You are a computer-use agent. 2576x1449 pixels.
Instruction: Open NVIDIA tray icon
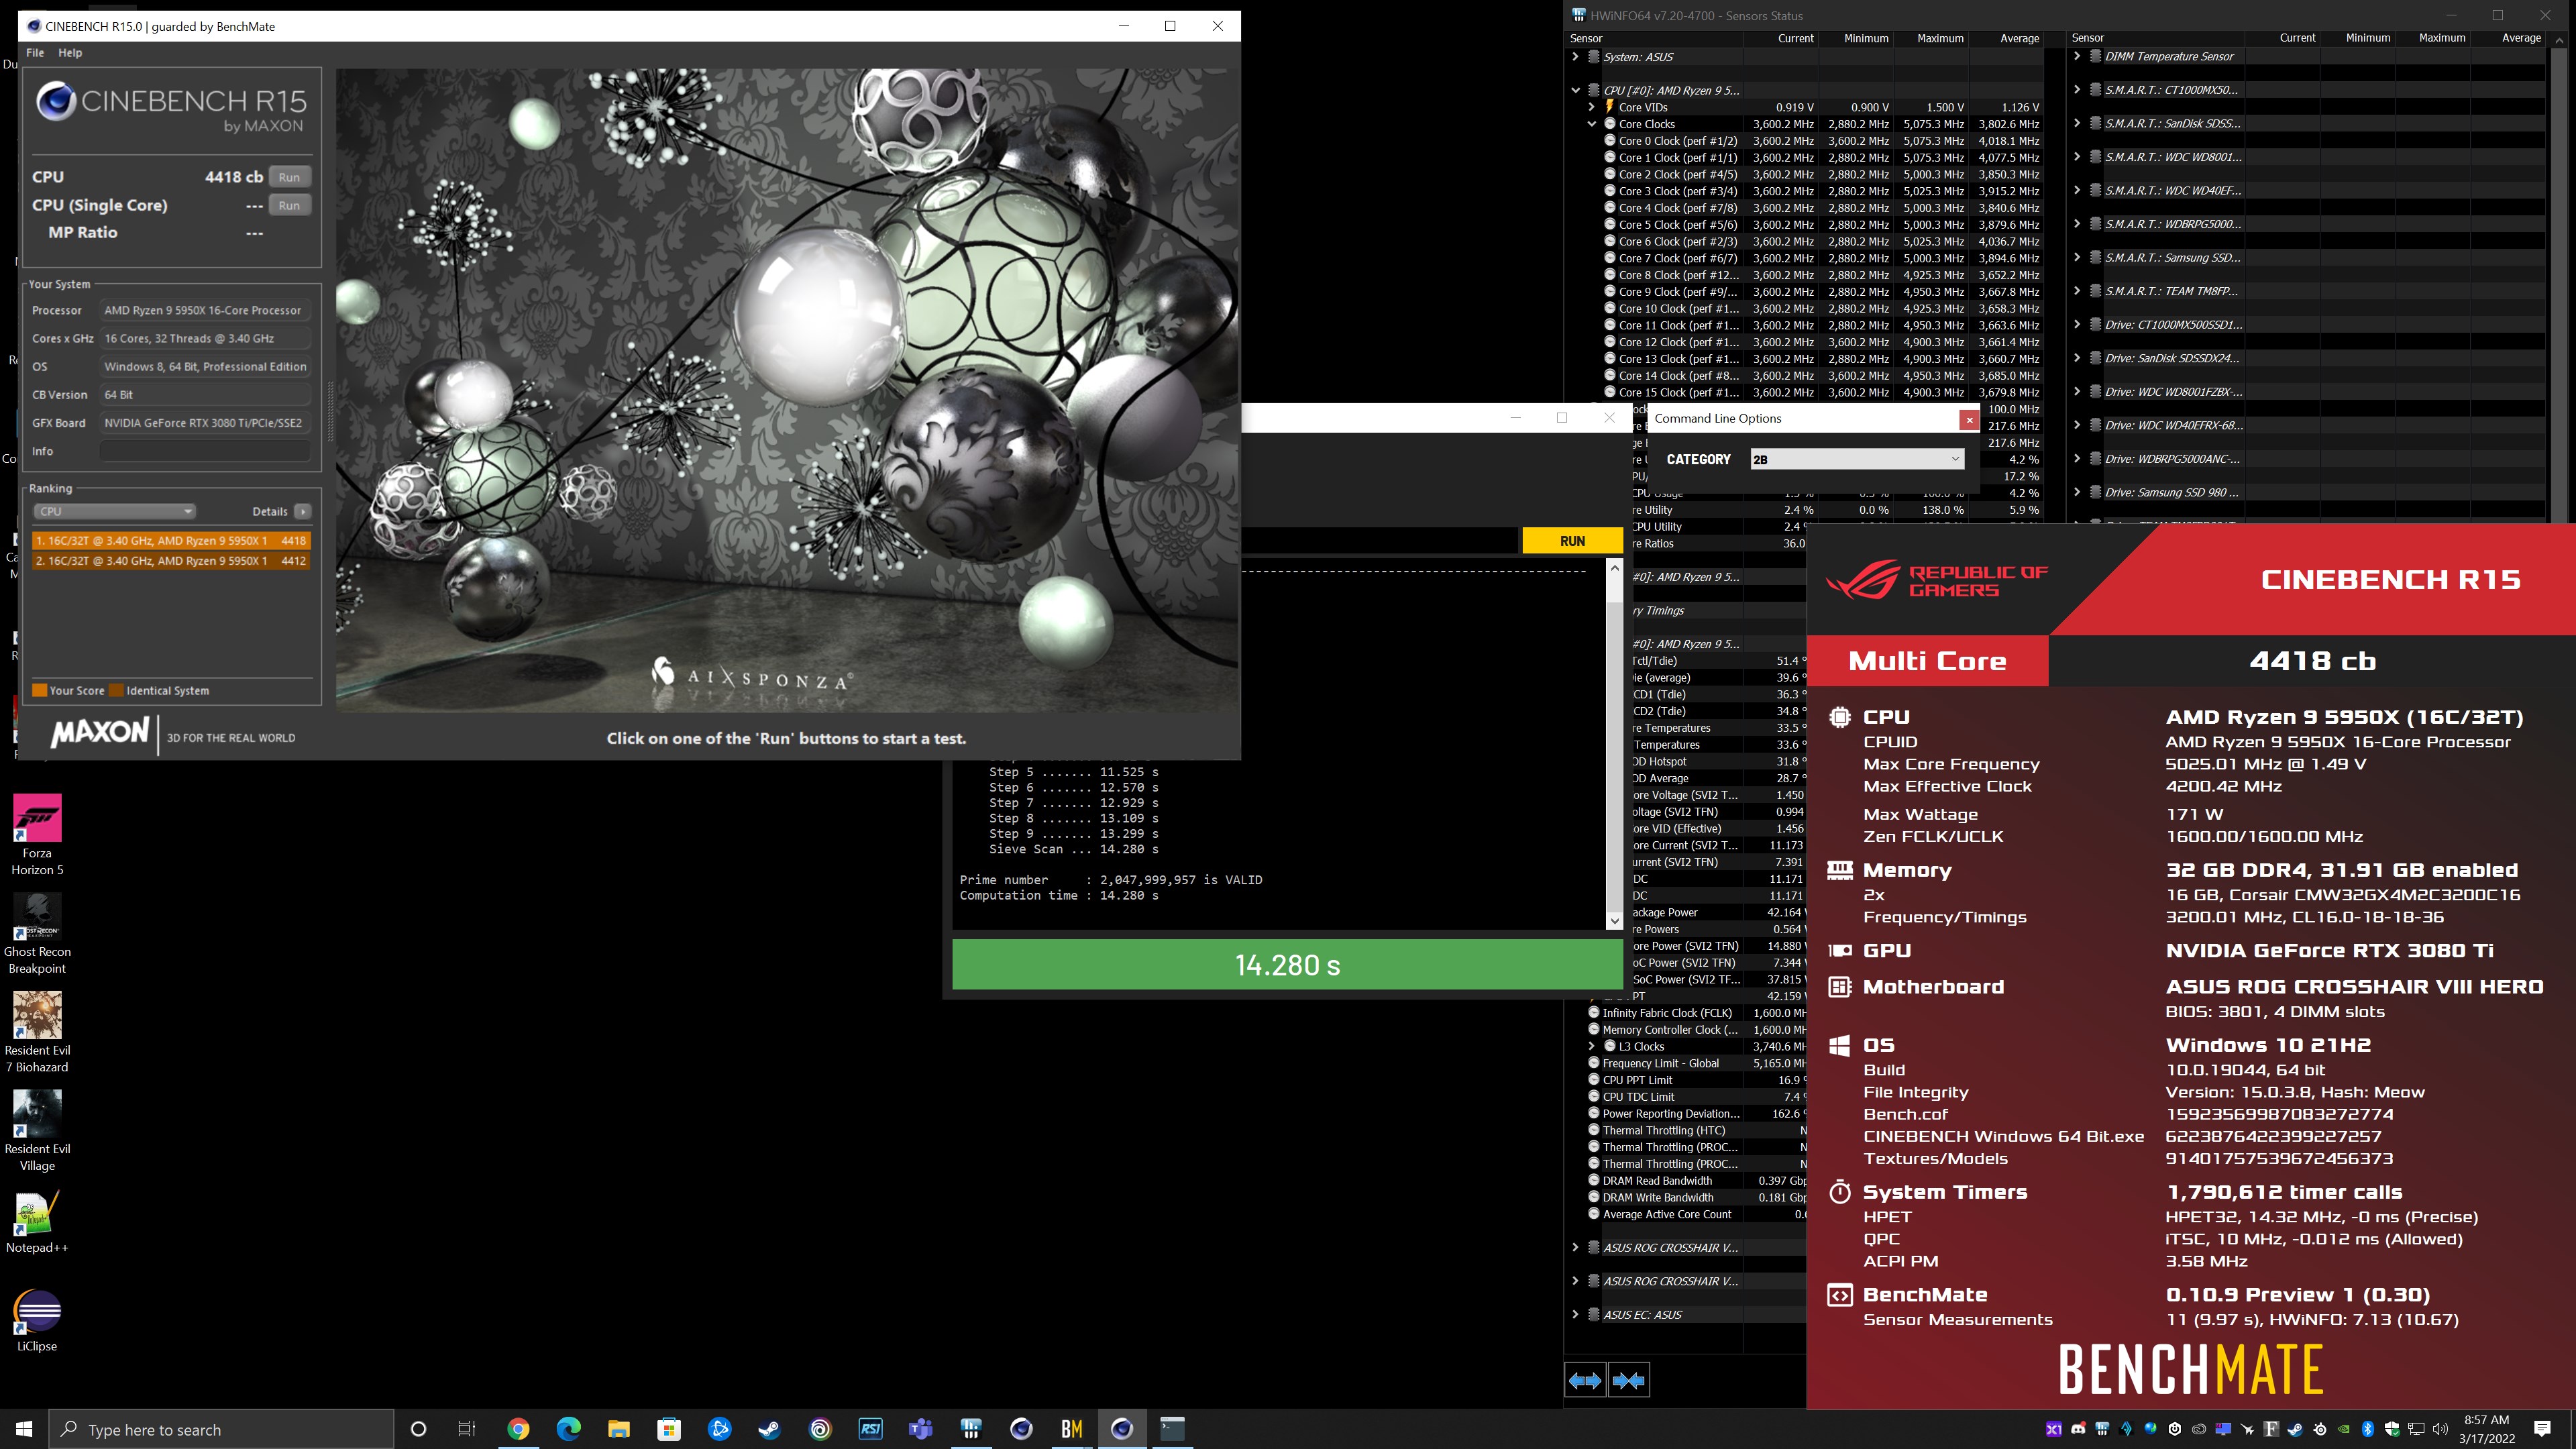[x=2343, y=1429]
